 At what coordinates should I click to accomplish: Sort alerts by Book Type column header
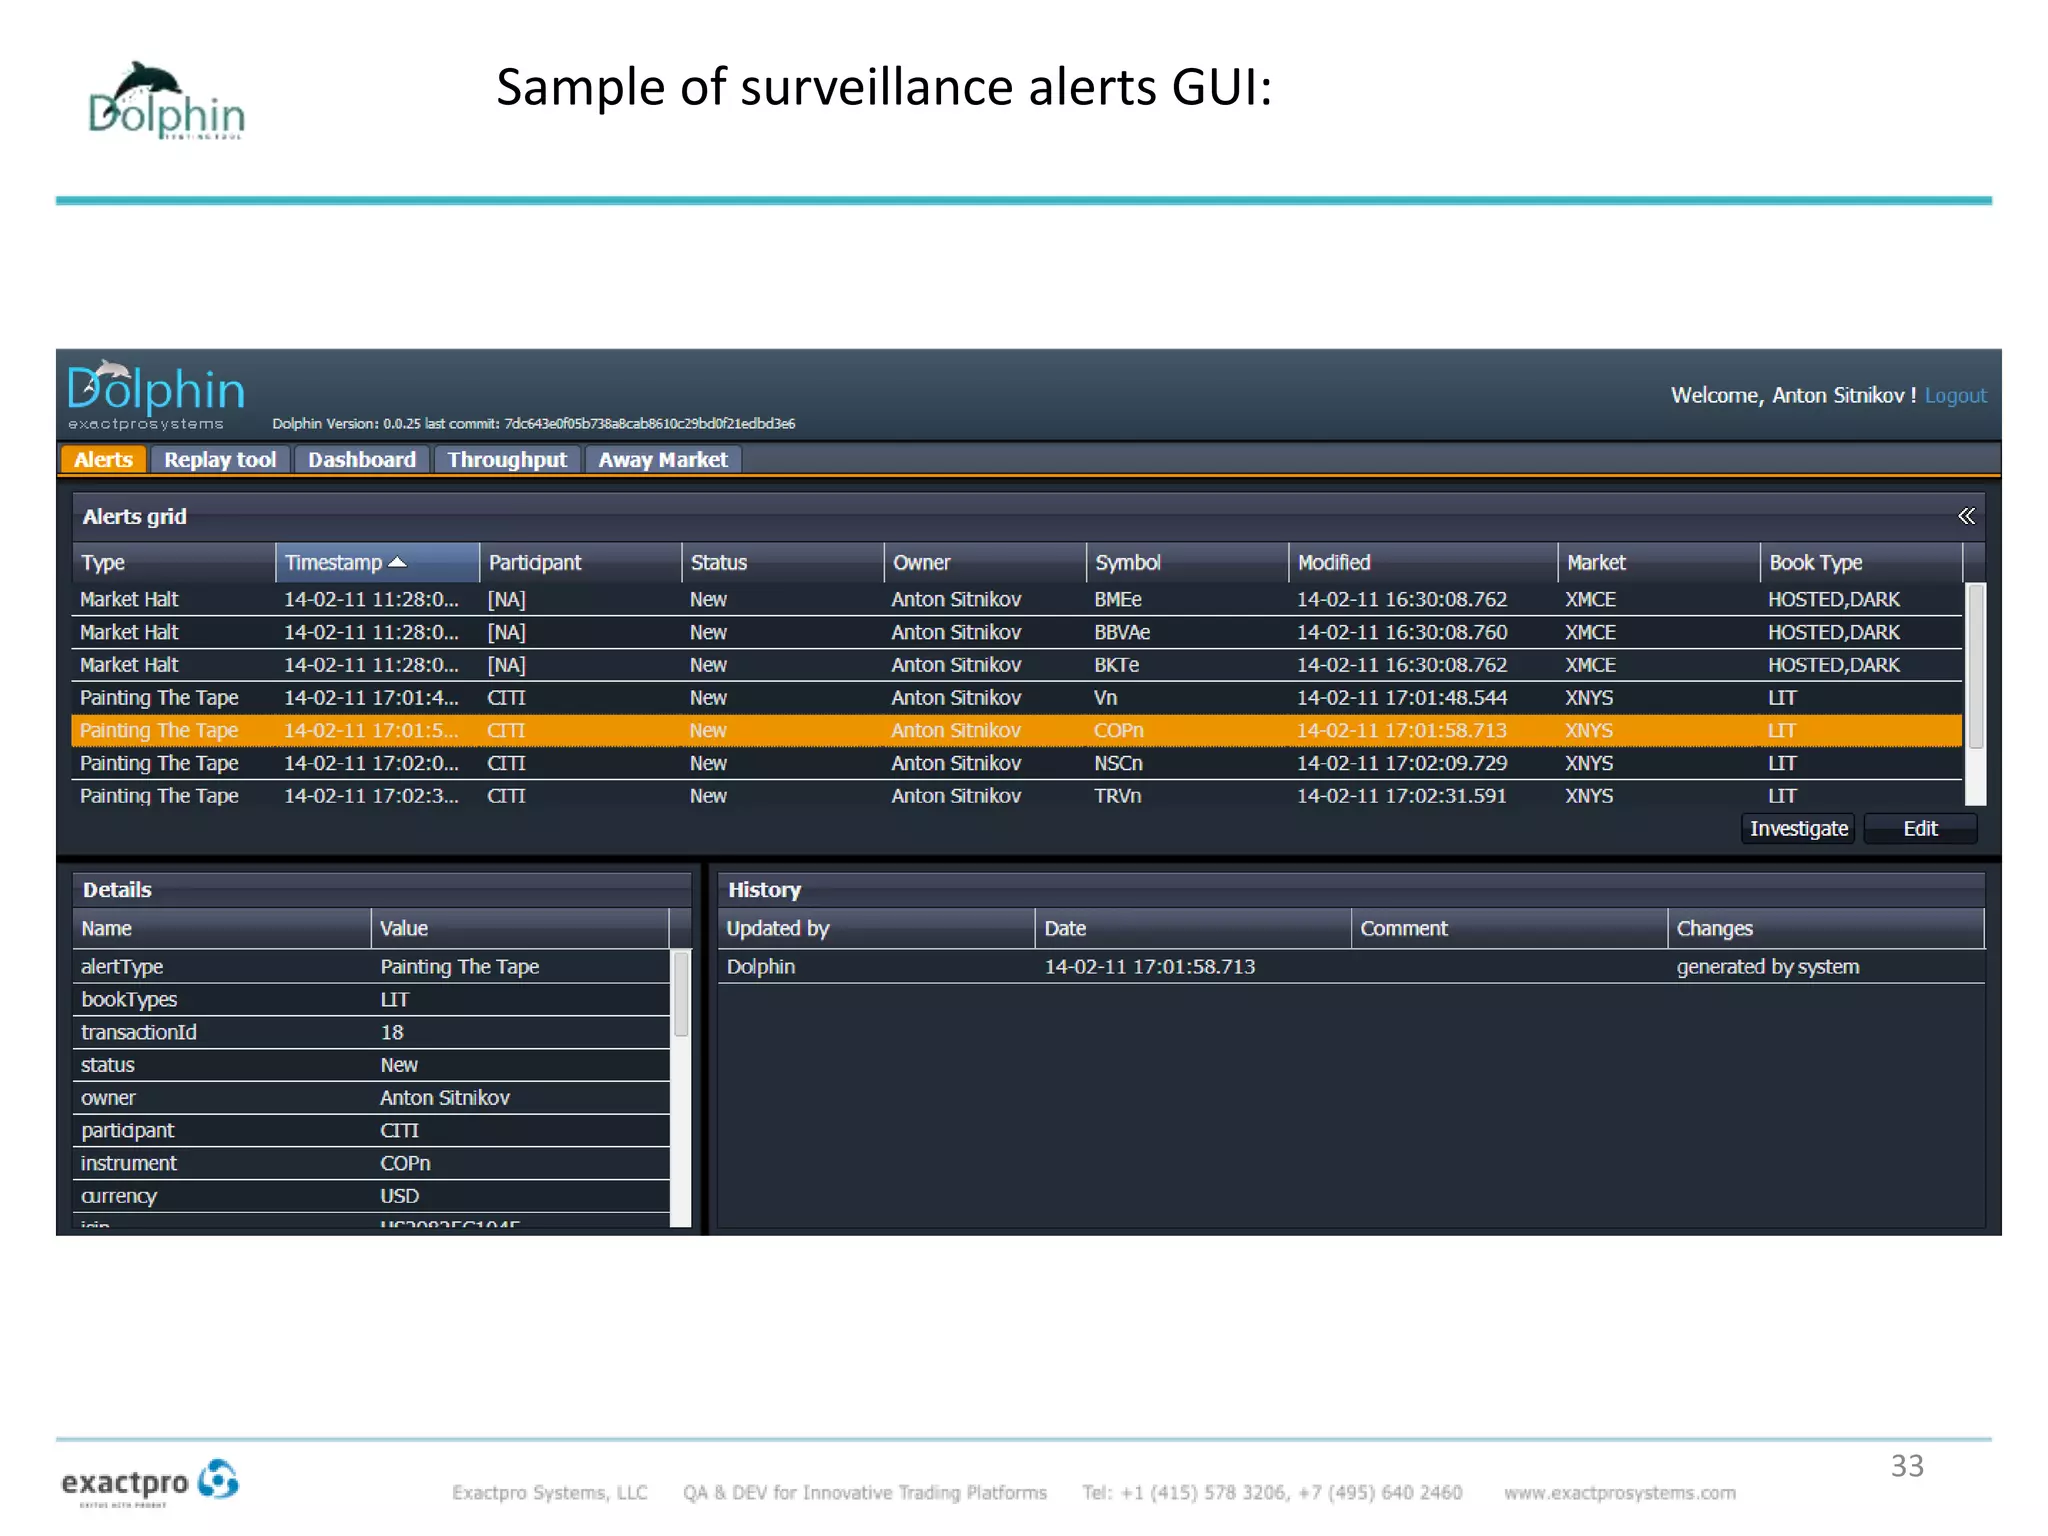1861,562
